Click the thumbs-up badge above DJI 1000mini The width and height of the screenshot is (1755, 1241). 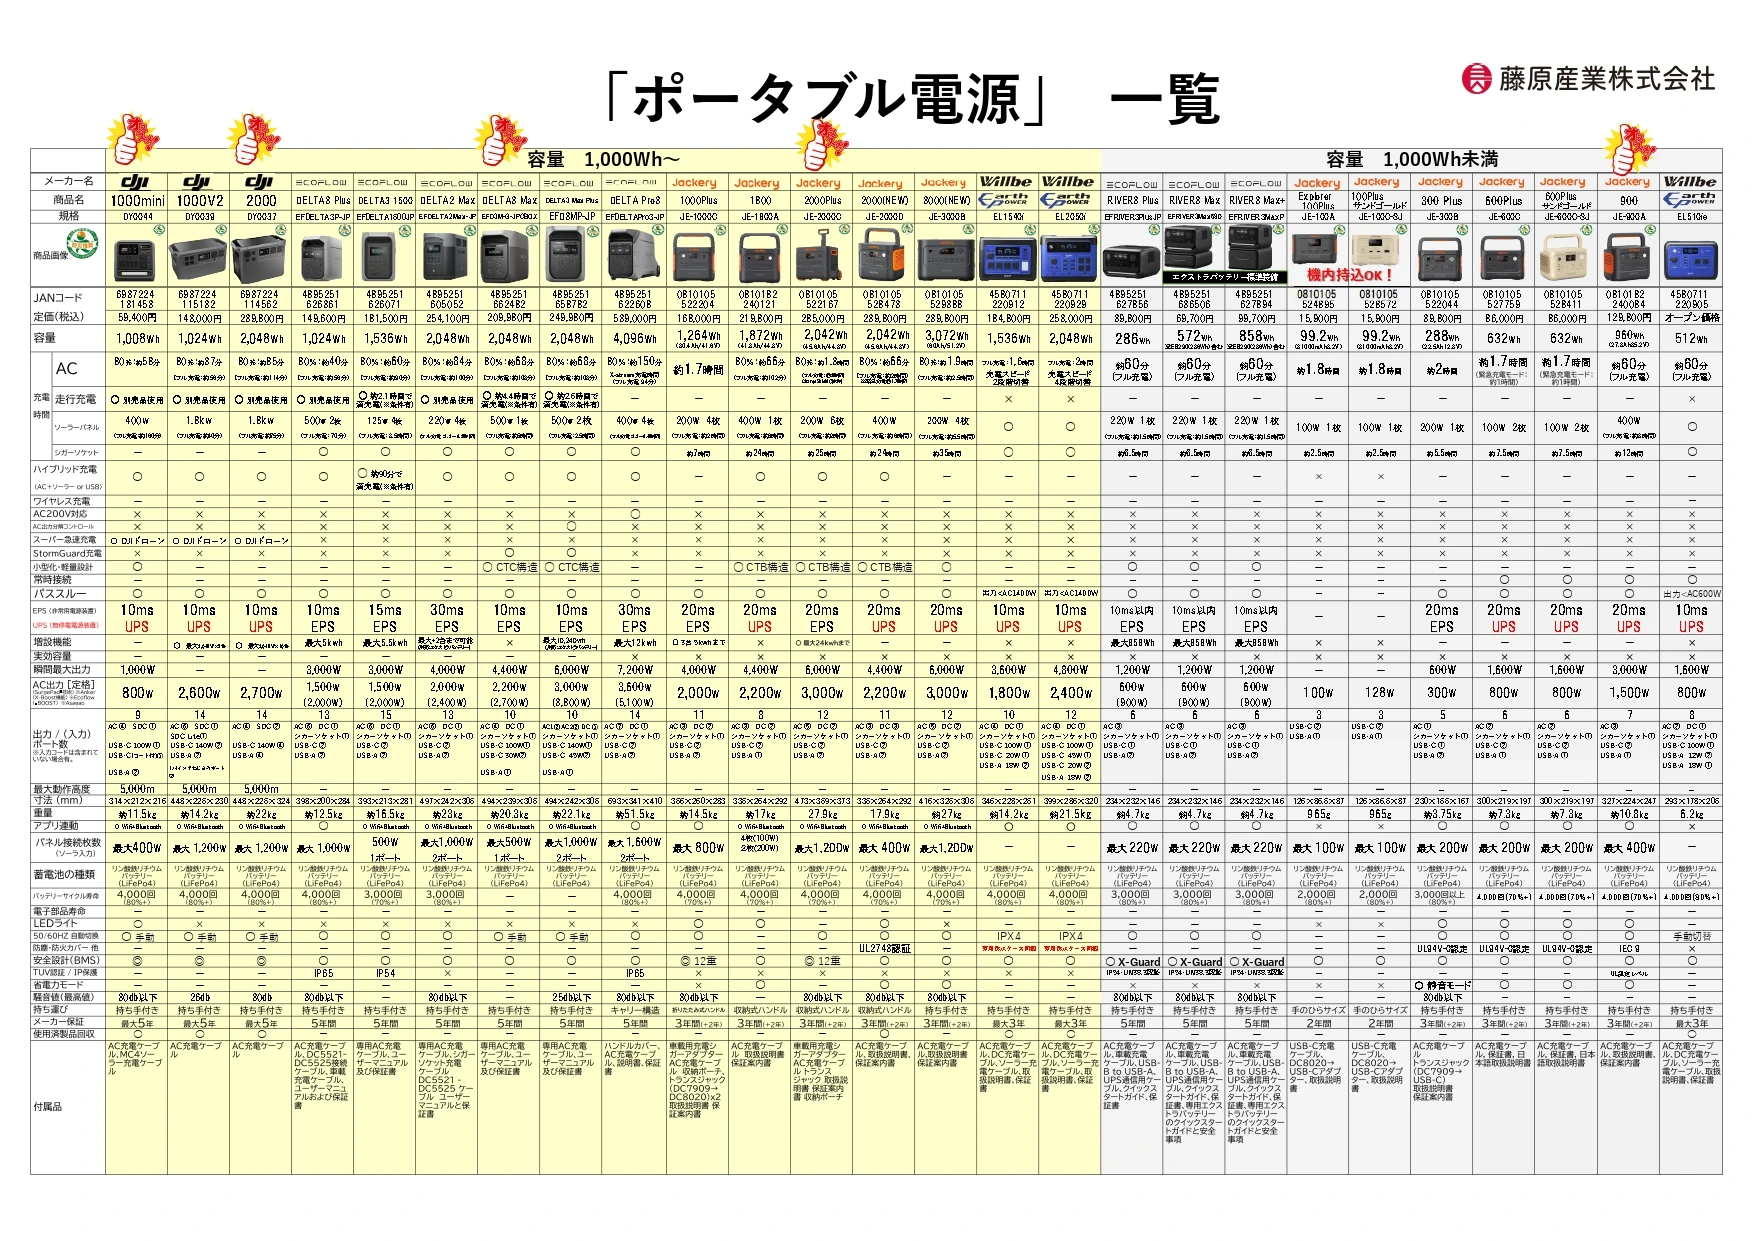(x=134, y=138)
